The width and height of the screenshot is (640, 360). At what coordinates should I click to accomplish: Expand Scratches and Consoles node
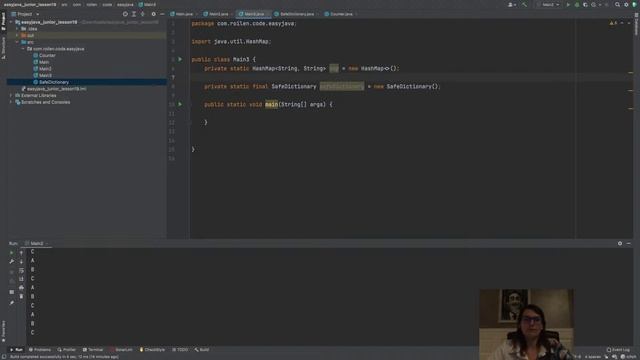pos(11,102)
